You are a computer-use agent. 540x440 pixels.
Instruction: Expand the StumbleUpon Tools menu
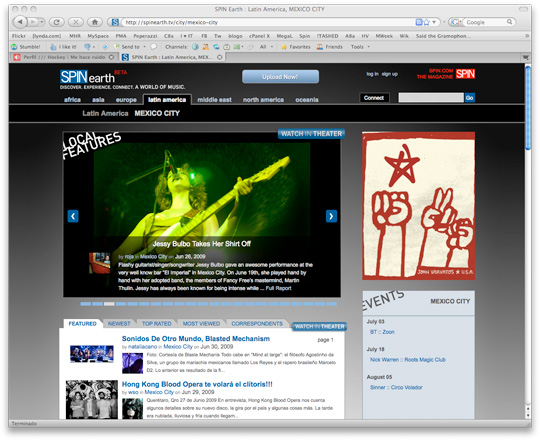point(360,47)
